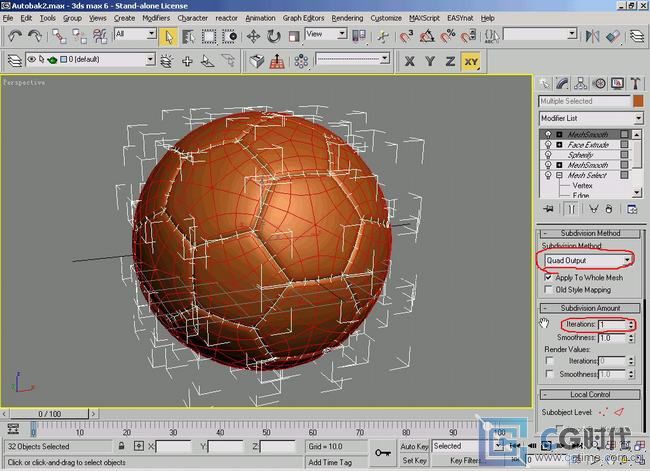Select the Scale tool
Viewport: 650px width, 471px height.
coord(294,36)
